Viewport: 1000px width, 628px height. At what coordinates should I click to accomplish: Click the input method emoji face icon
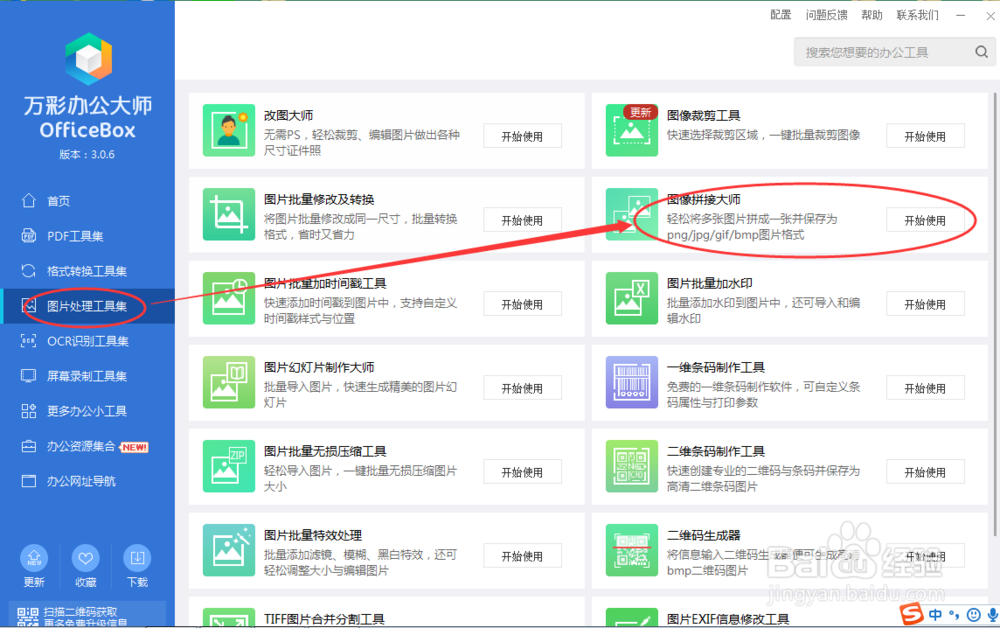(973, 615)
